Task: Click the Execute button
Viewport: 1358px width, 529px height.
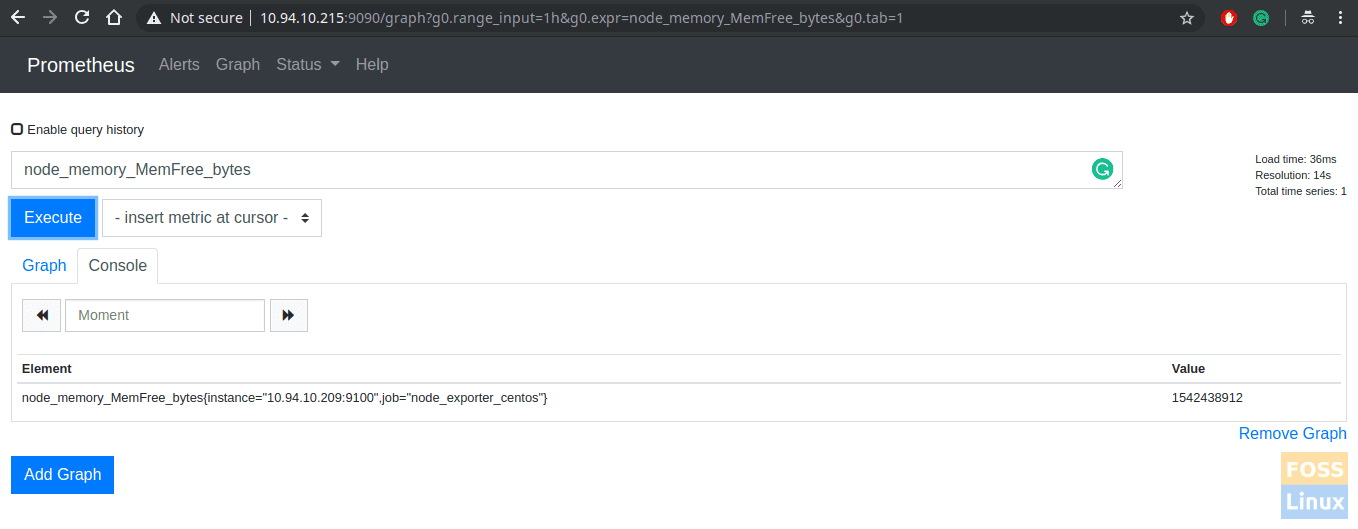Action: (53, 217)
